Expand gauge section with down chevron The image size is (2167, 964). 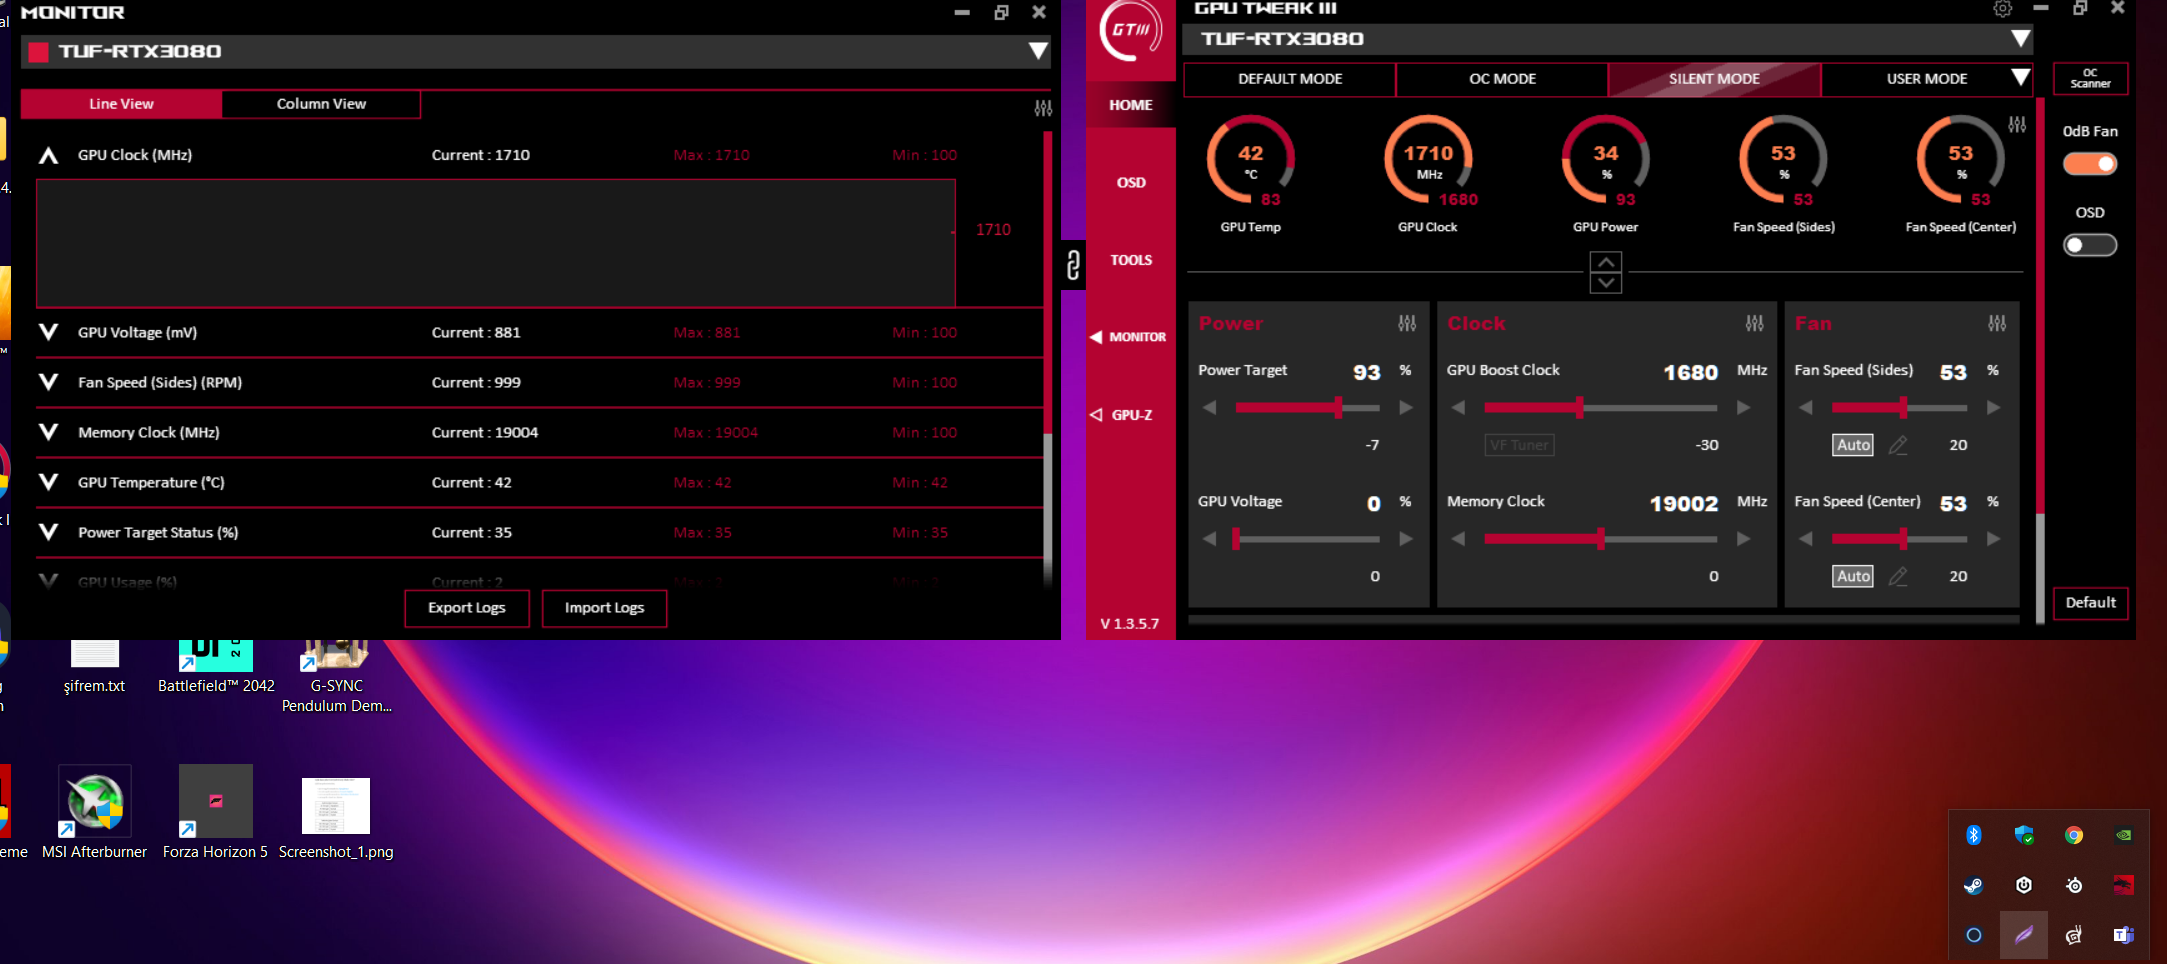coord(1606,283)
